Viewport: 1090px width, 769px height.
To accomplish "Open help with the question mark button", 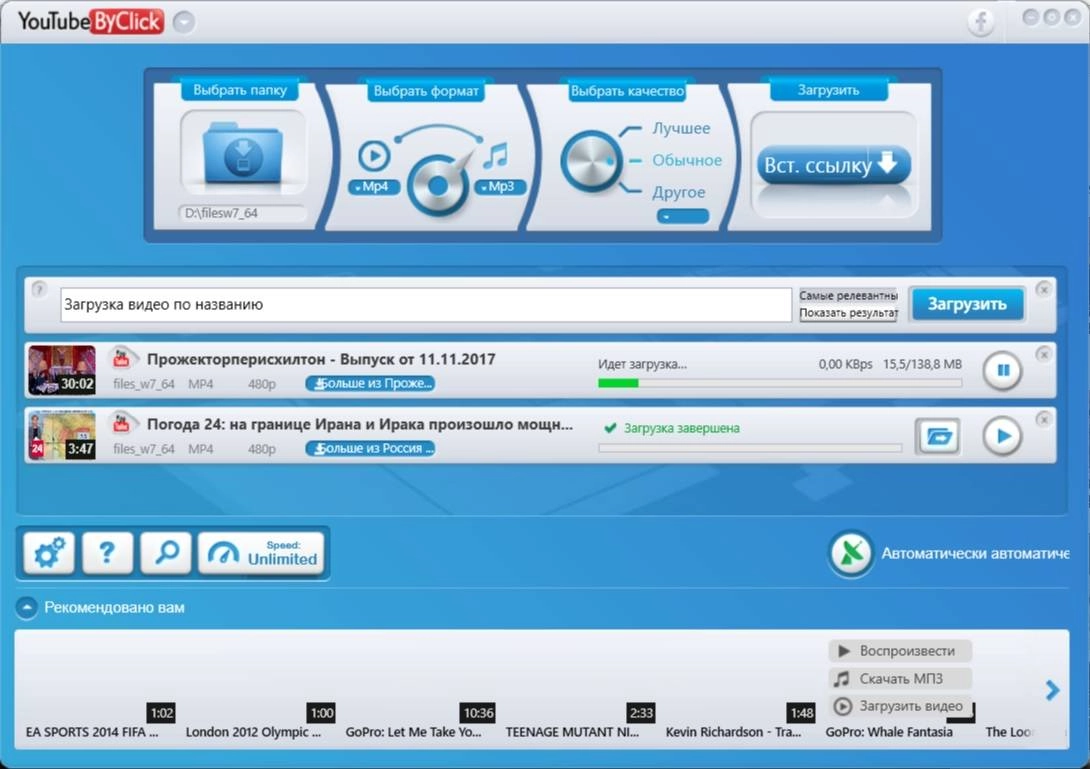I will tap(107, 553).
